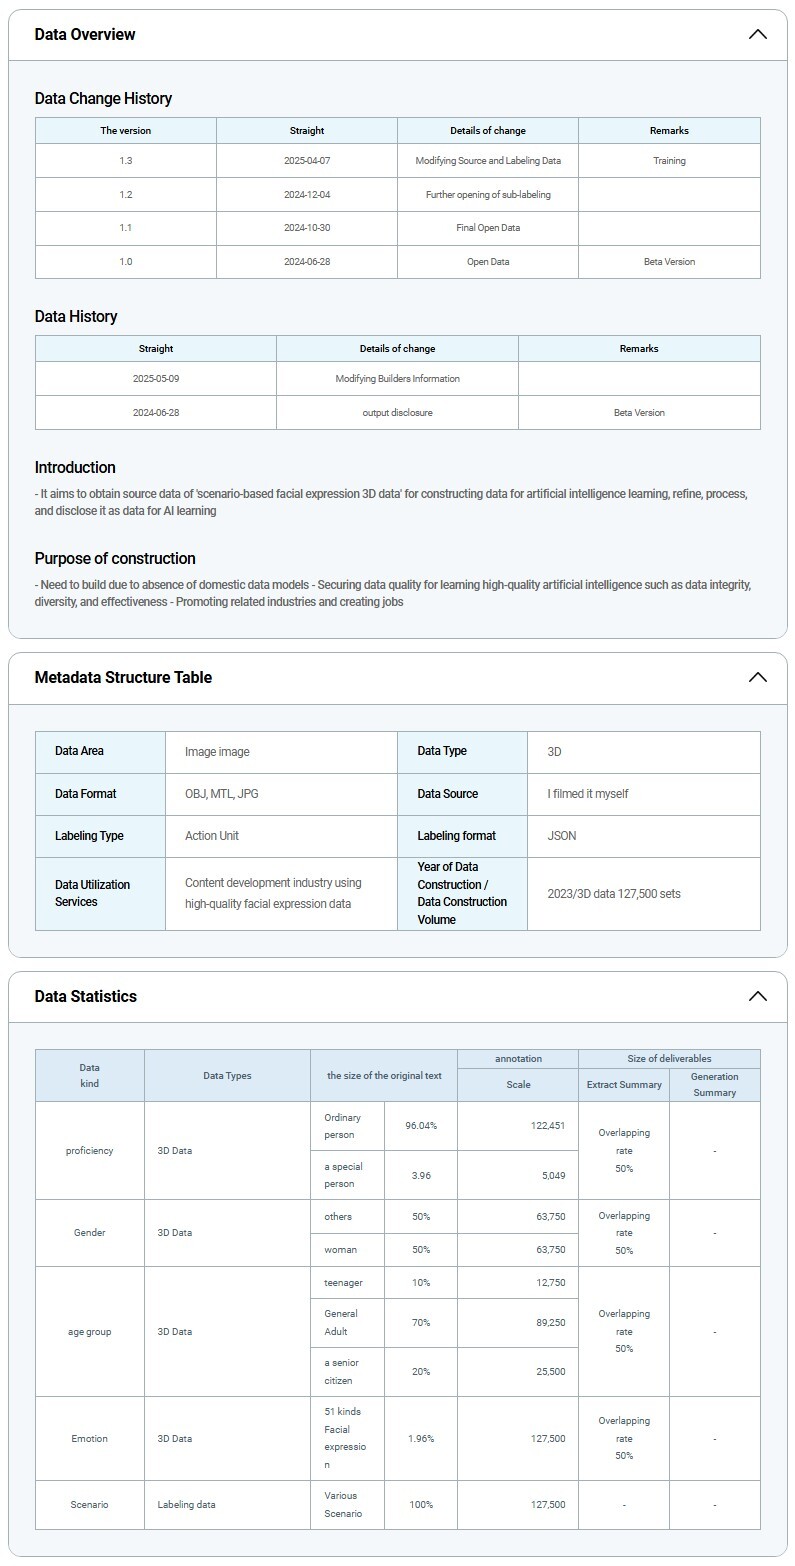Click the Metadata Structure Table title
The image size is (795, 1566).
[123, 678]
